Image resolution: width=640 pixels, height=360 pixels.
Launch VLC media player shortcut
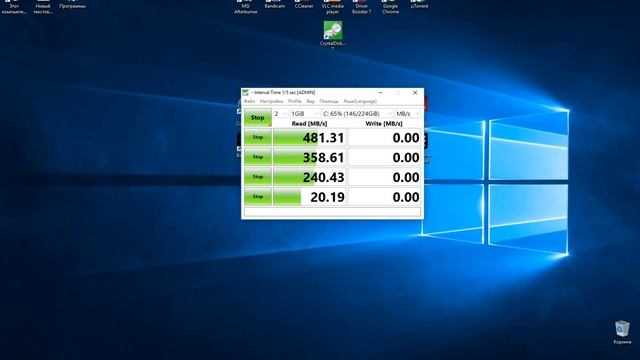click(333, 7)
